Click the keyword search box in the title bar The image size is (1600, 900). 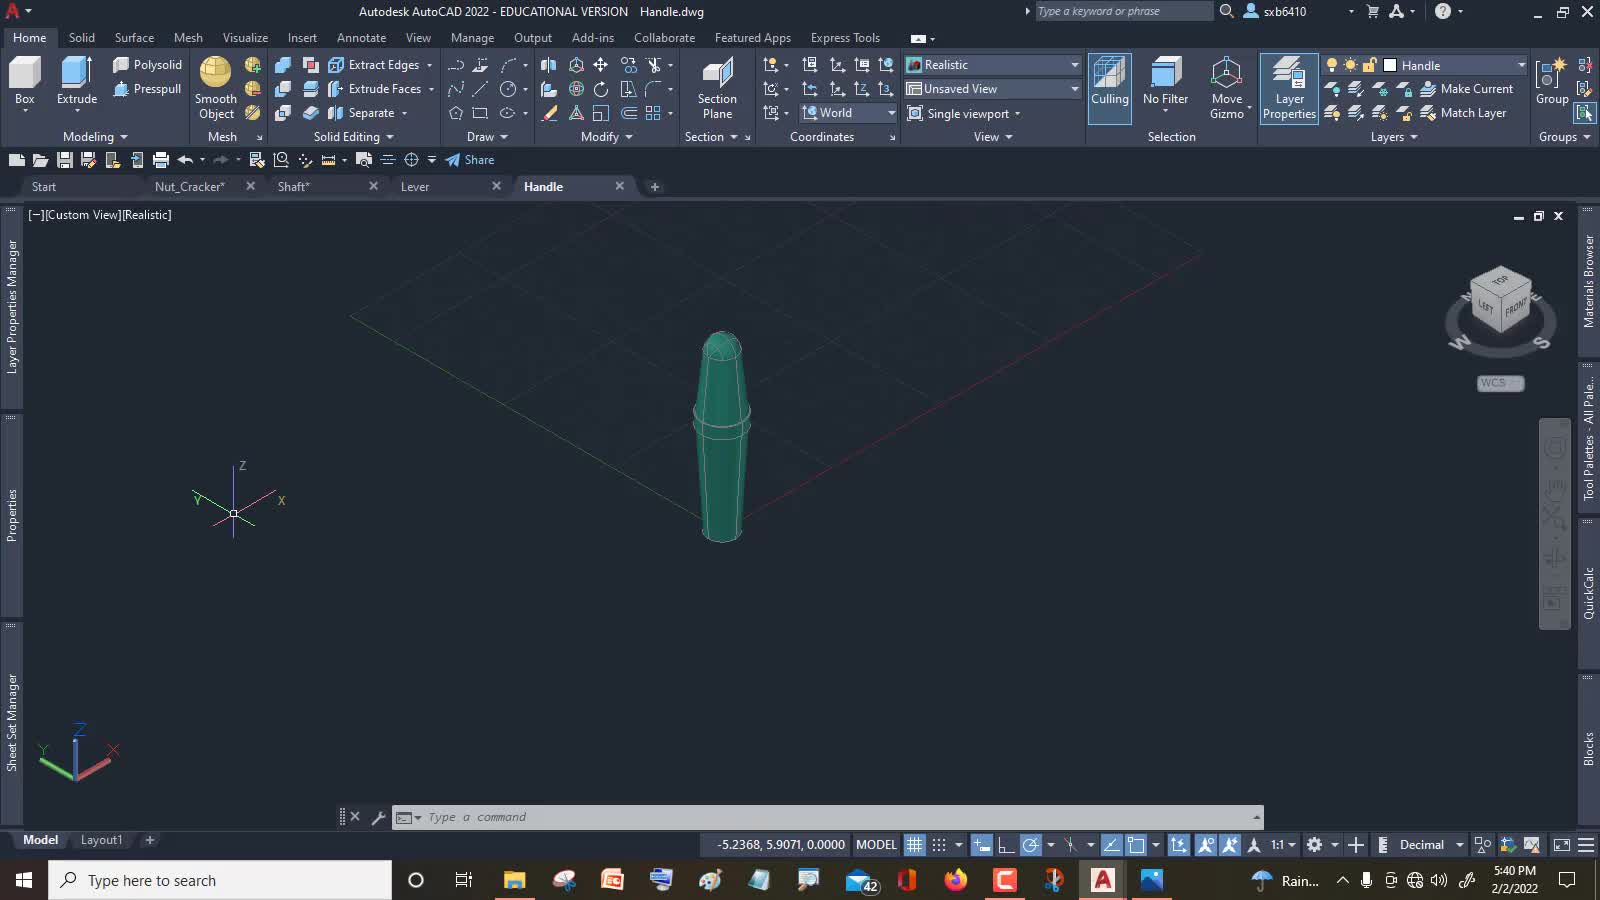coord(1123,11)
